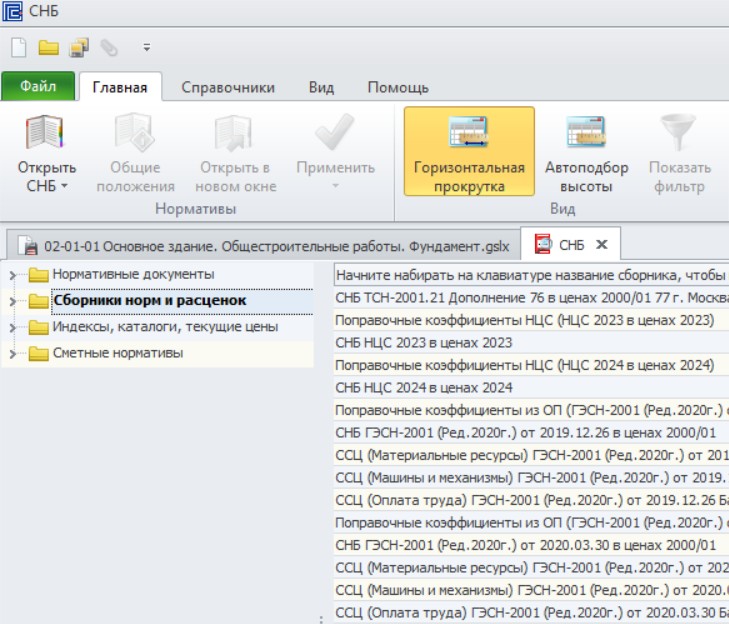Expand the Сметные нормативы tree node
This screenshot has width=729, height=624.
tap(13, 354)
